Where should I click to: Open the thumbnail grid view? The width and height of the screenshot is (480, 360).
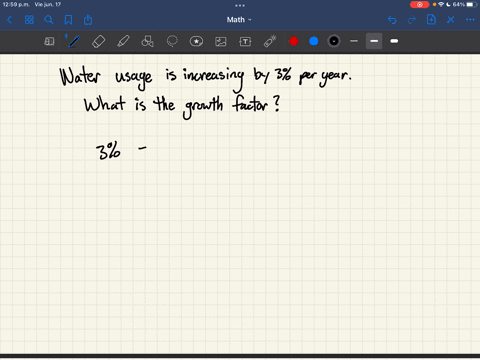pyautogui.click(x=29, y=20)
